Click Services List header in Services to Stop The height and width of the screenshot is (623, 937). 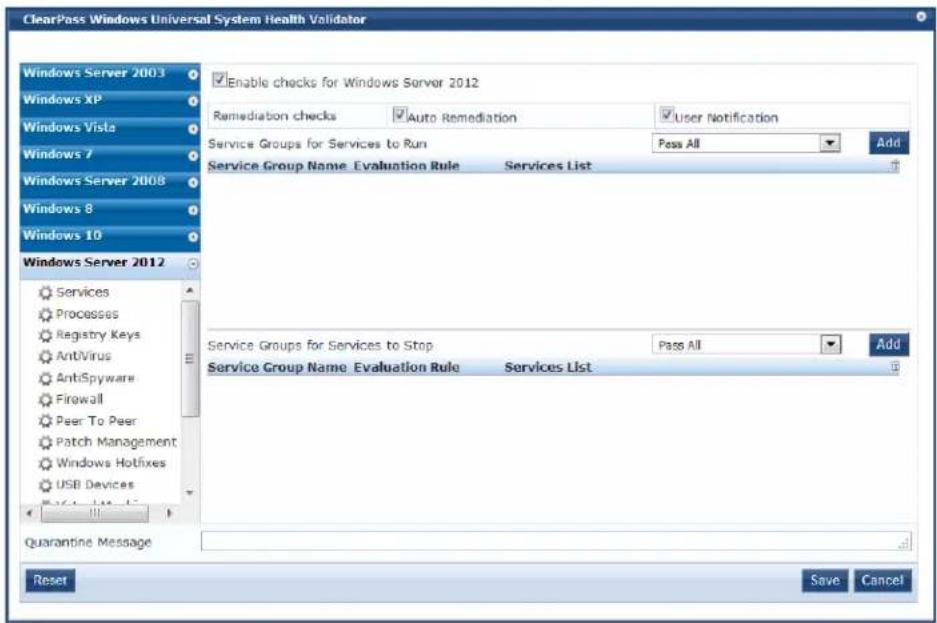point(548,367)
